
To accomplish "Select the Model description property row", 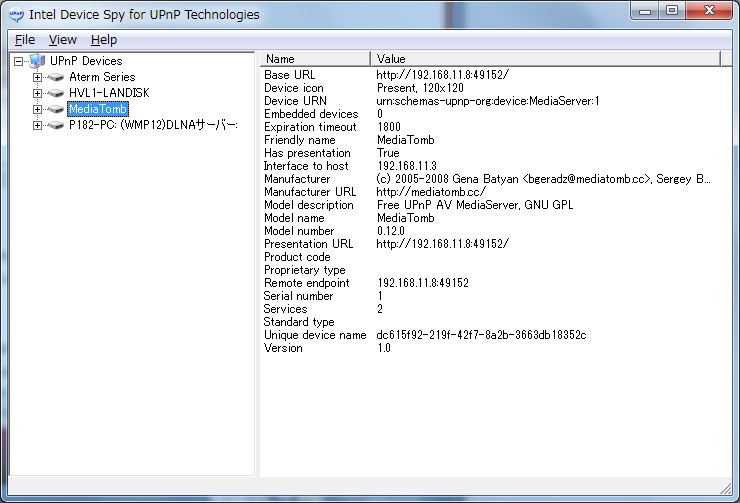I will [491, 205].
